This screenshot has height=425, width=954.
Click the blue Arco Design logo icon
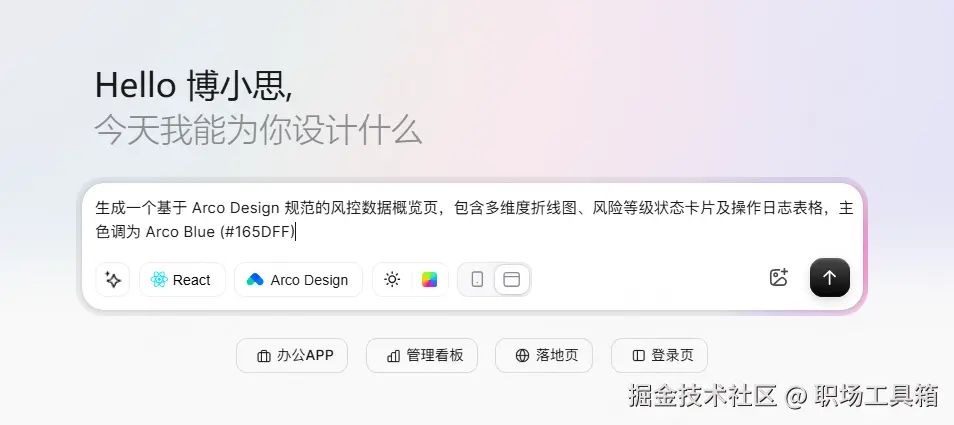click(x=255, y=280)
